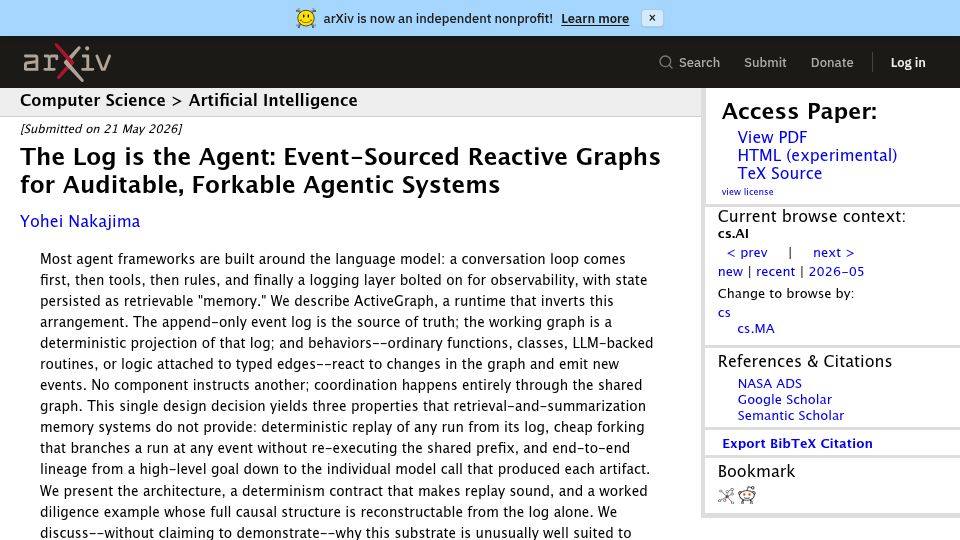Open Donate in header

pos(831,62)
